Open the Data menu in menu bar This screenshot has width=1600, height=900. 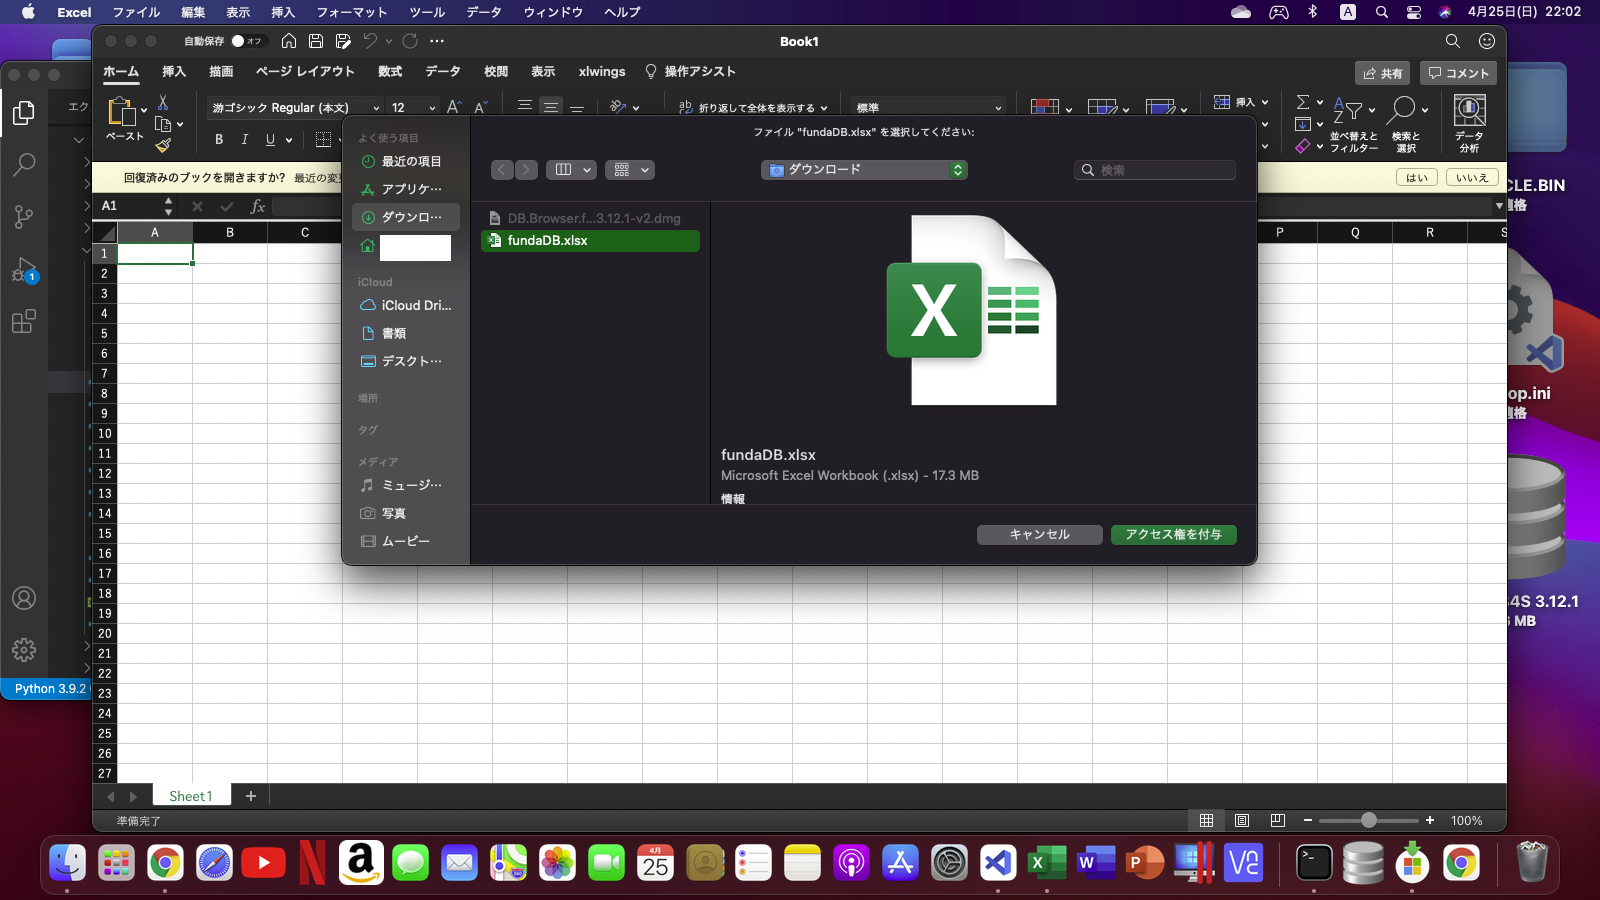coord(484,12)
